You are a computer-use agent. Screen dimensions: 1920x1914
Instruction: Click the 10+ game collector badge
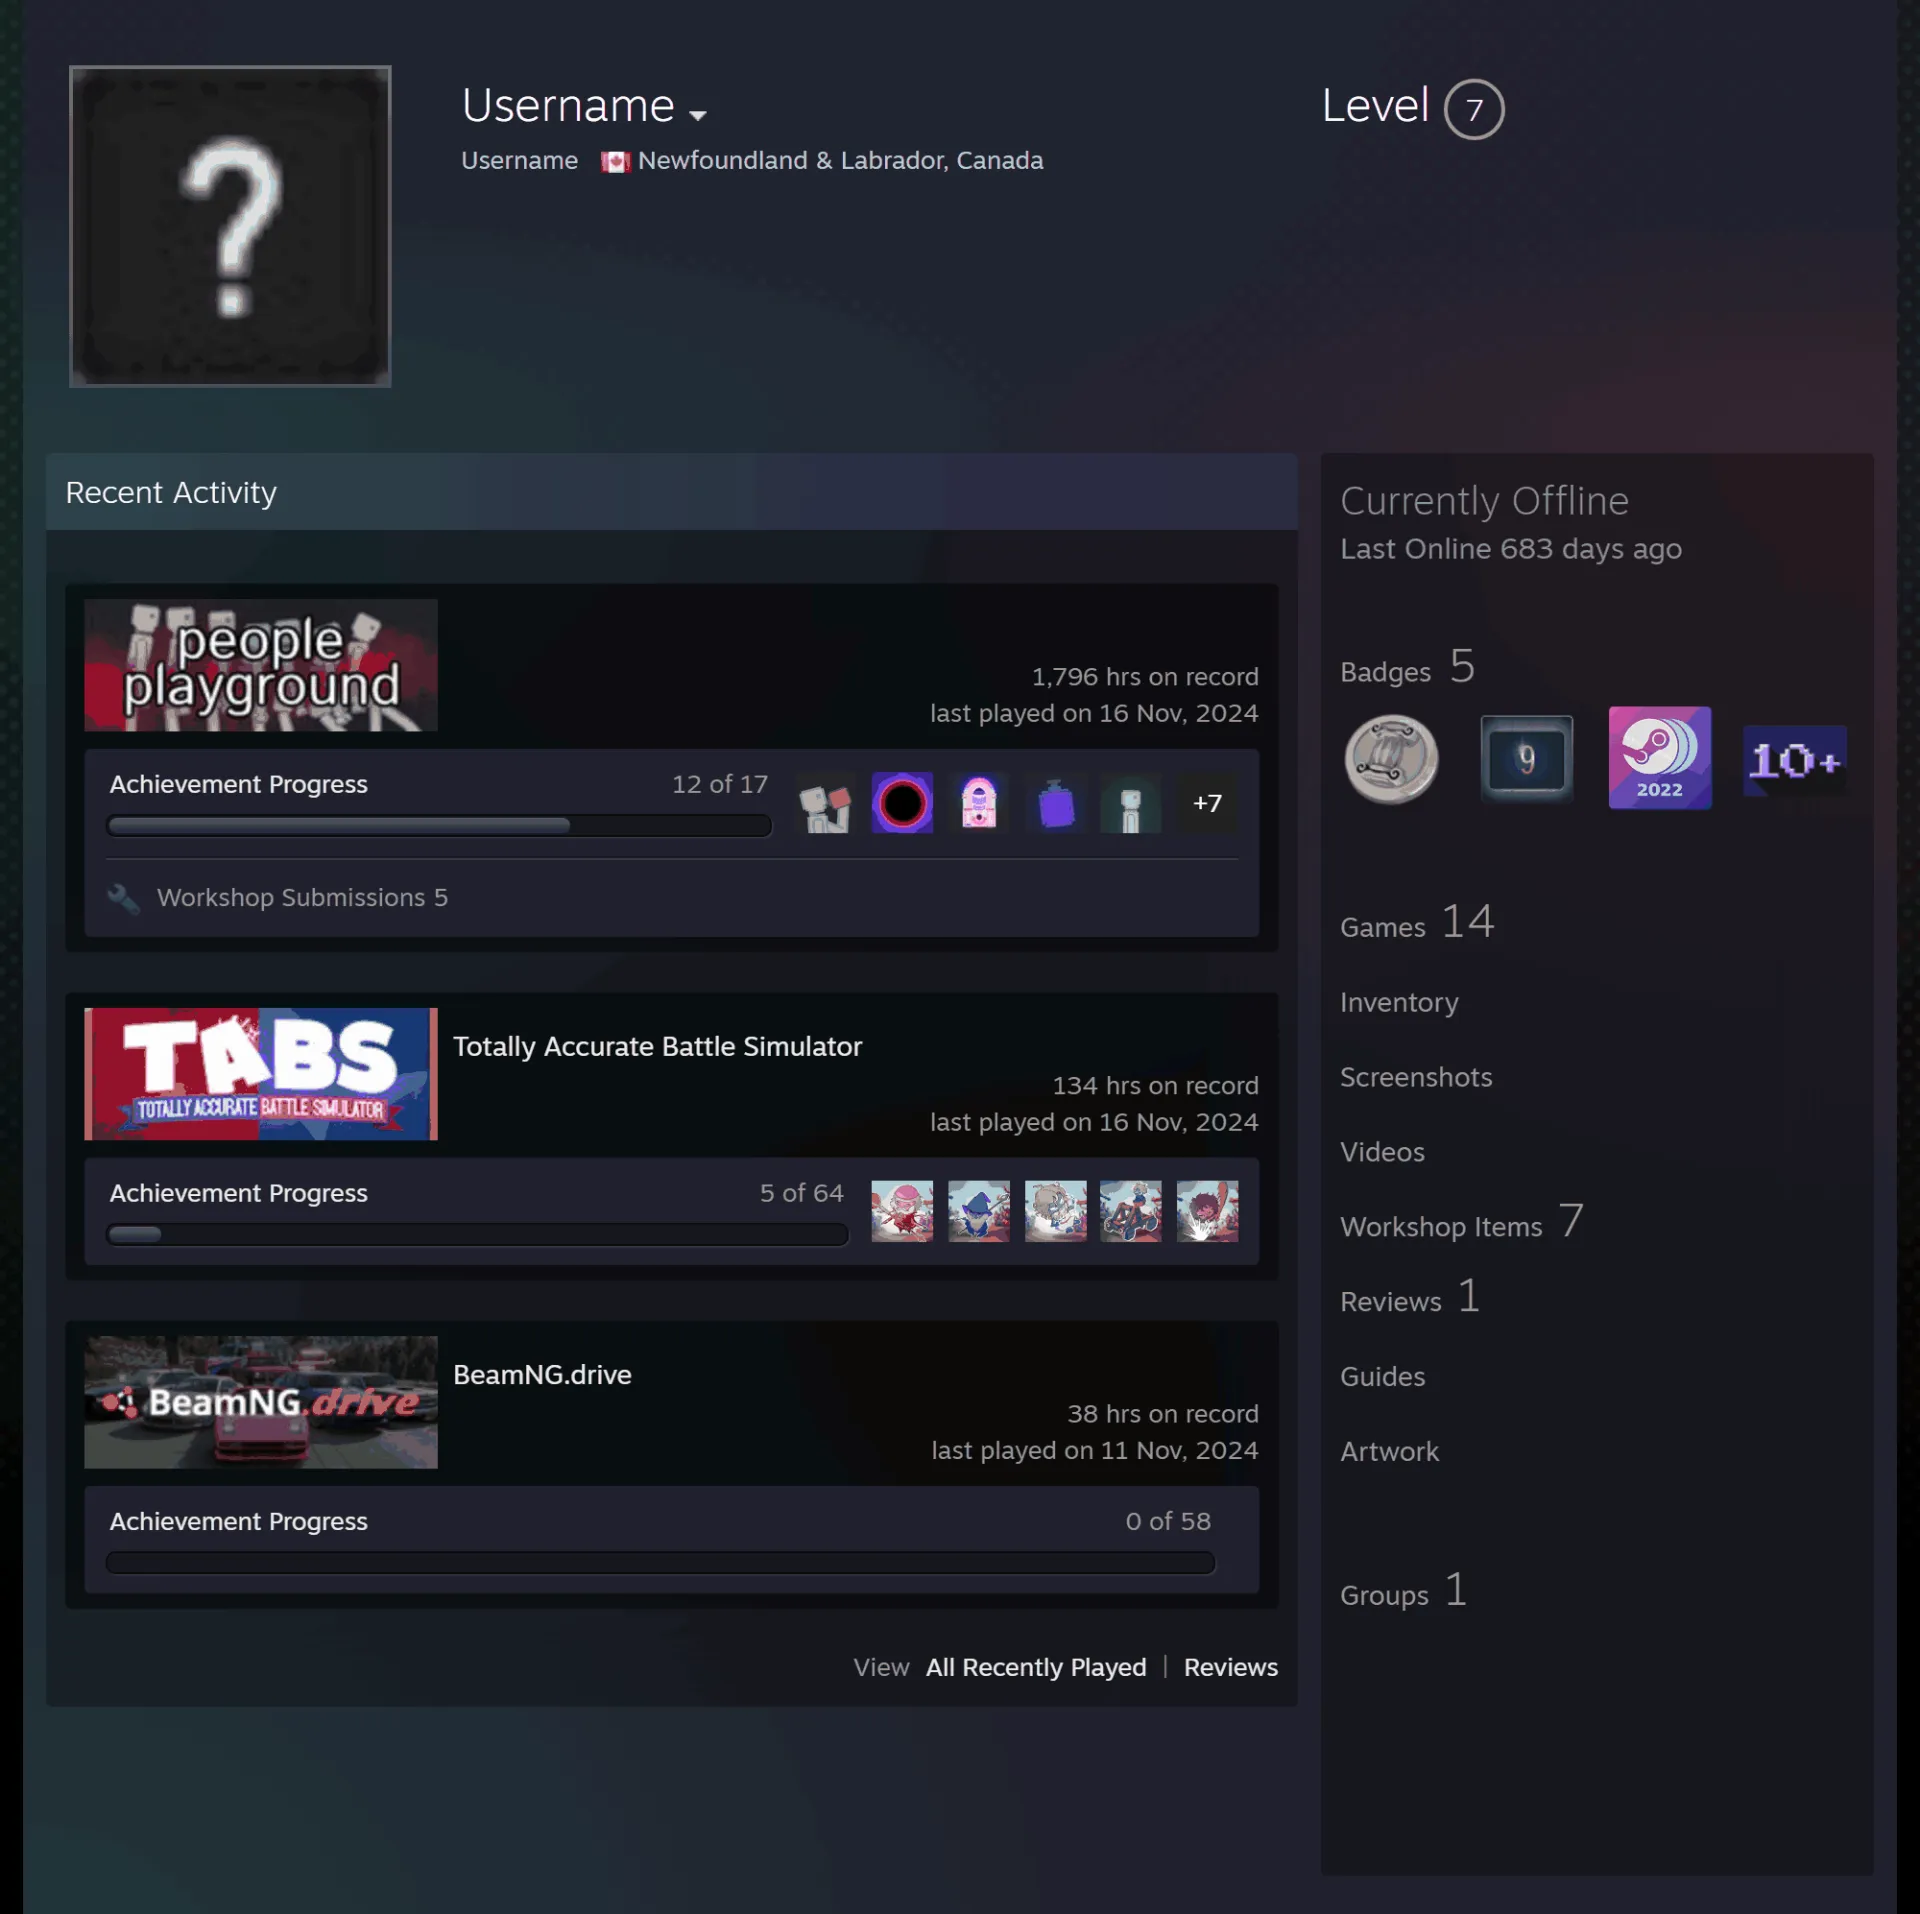[x=1795, y=761]
